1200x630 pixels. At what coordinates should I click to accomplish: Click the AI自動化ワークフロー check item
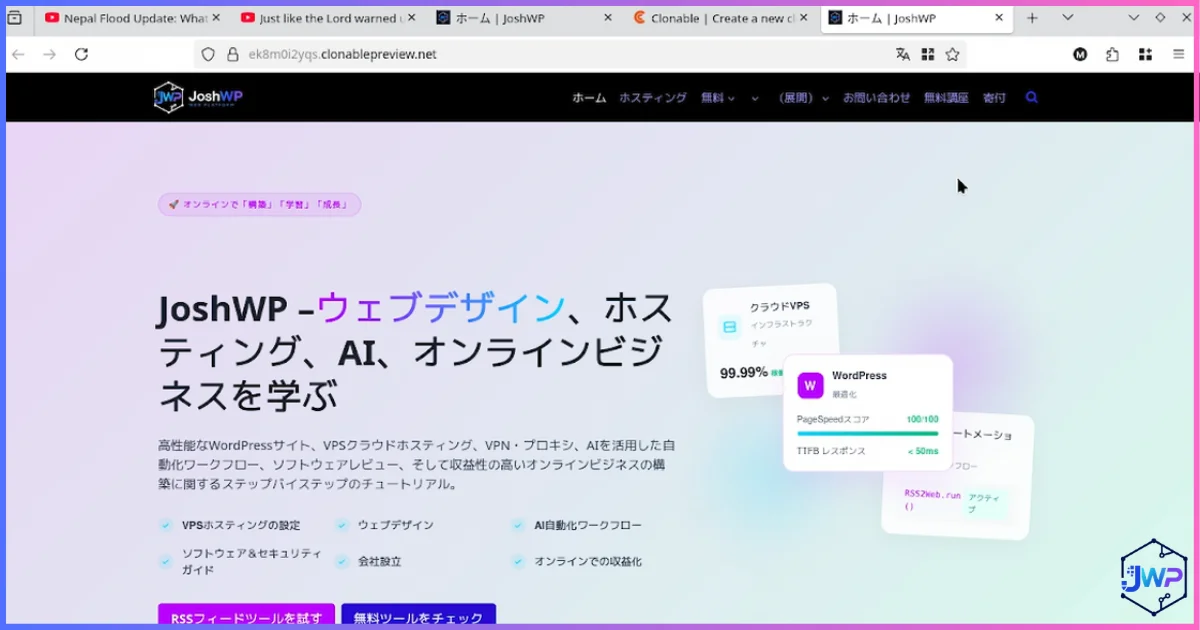click(576, 525)
